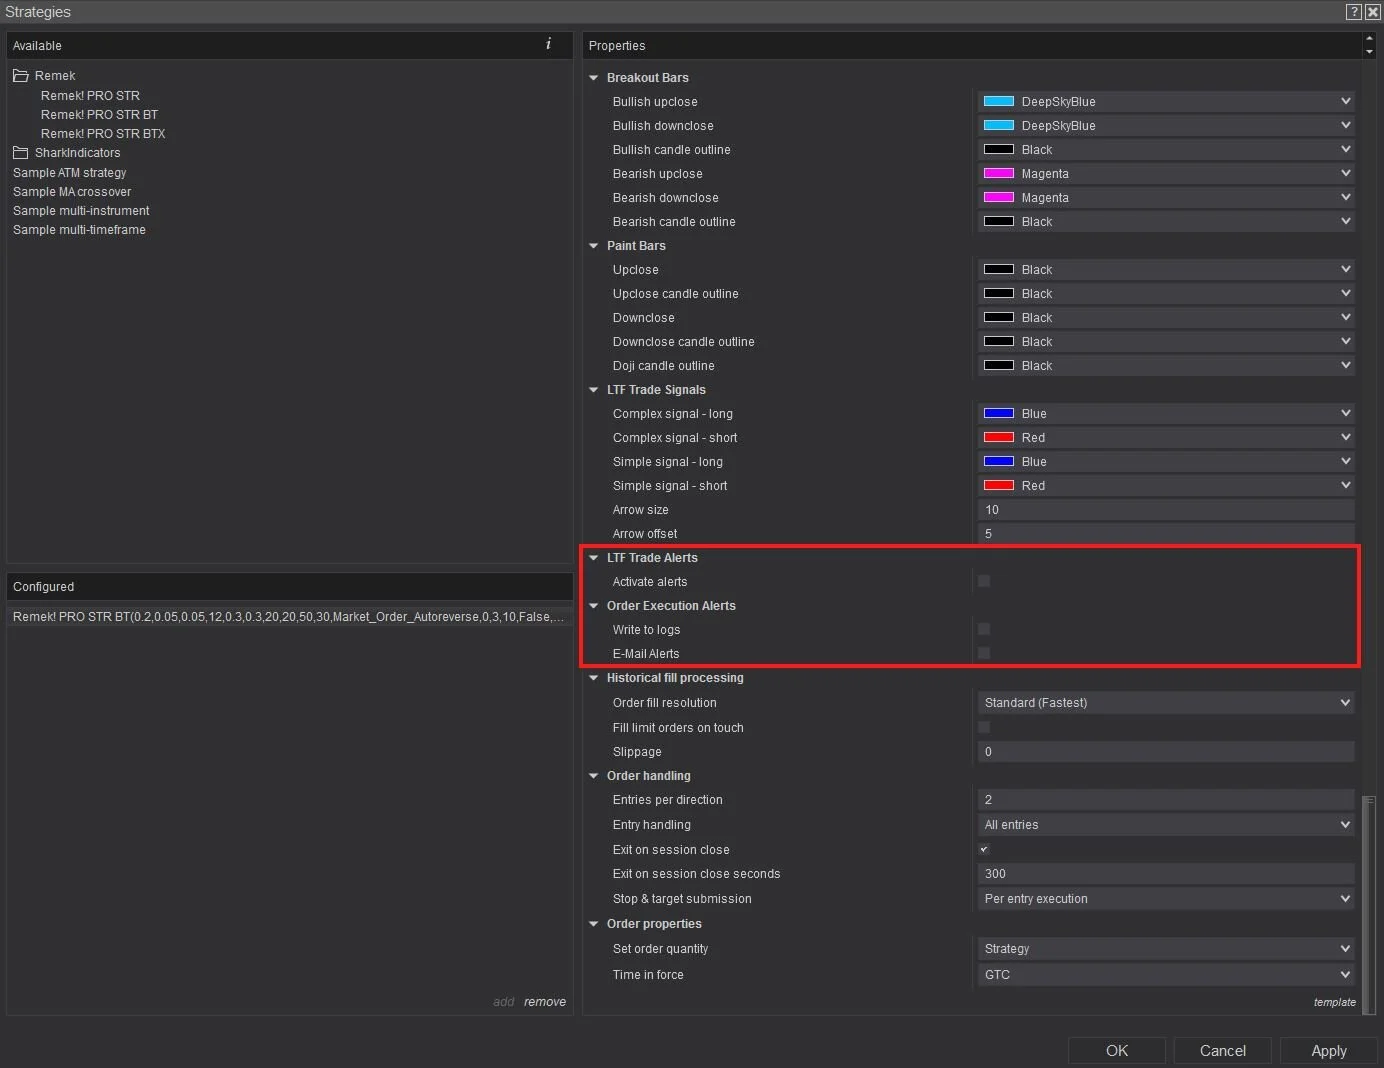Click the info icon in Available header
This screenshot has width=1384, height=1068.
coord(548,44)
